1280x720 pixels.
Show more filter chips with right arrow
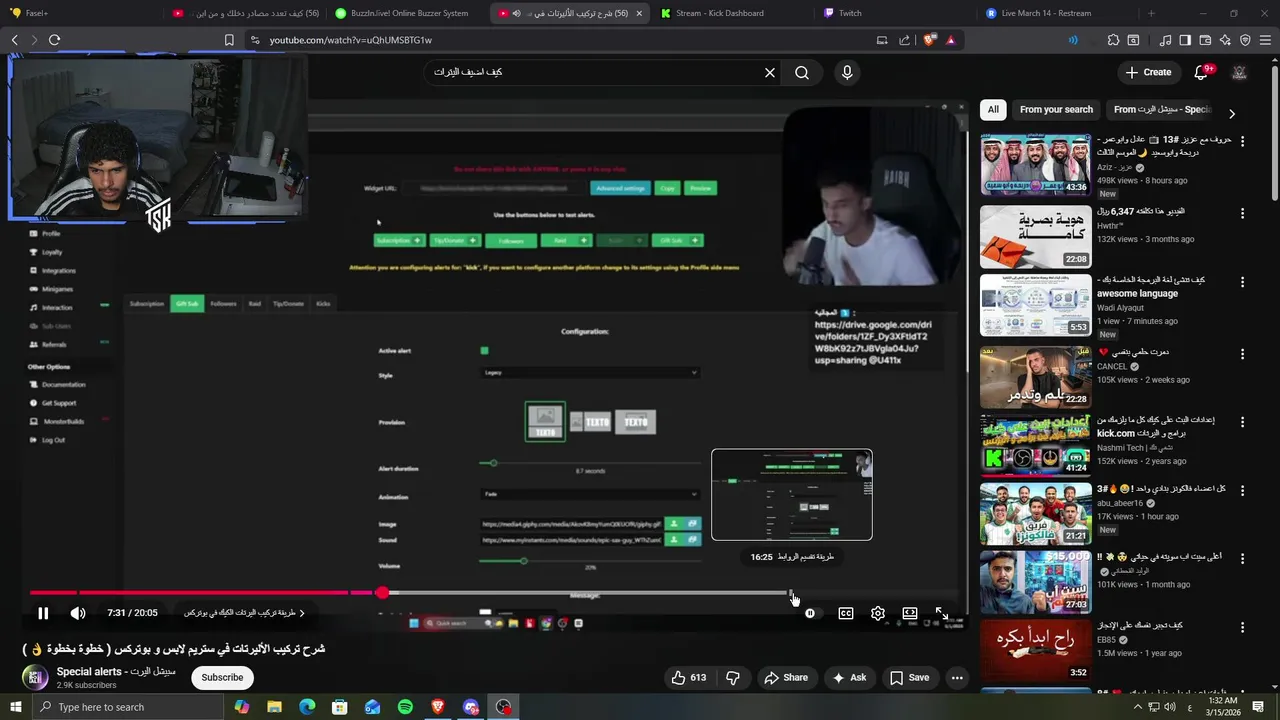pos(1232,113)
